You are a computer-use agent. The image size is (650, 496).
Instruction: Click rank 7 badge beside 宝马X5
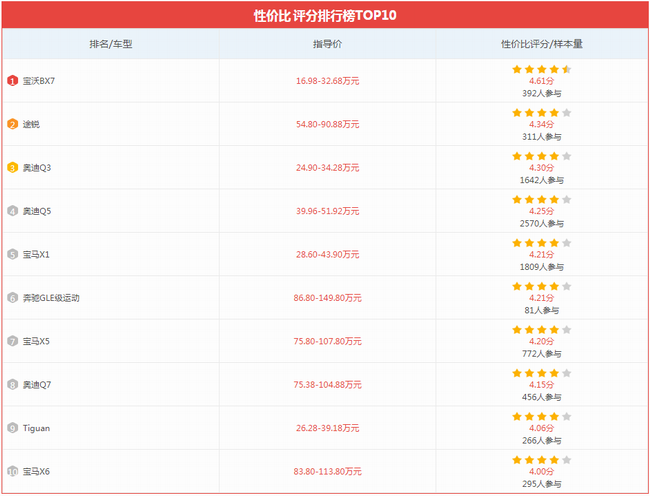pos(12,341)
